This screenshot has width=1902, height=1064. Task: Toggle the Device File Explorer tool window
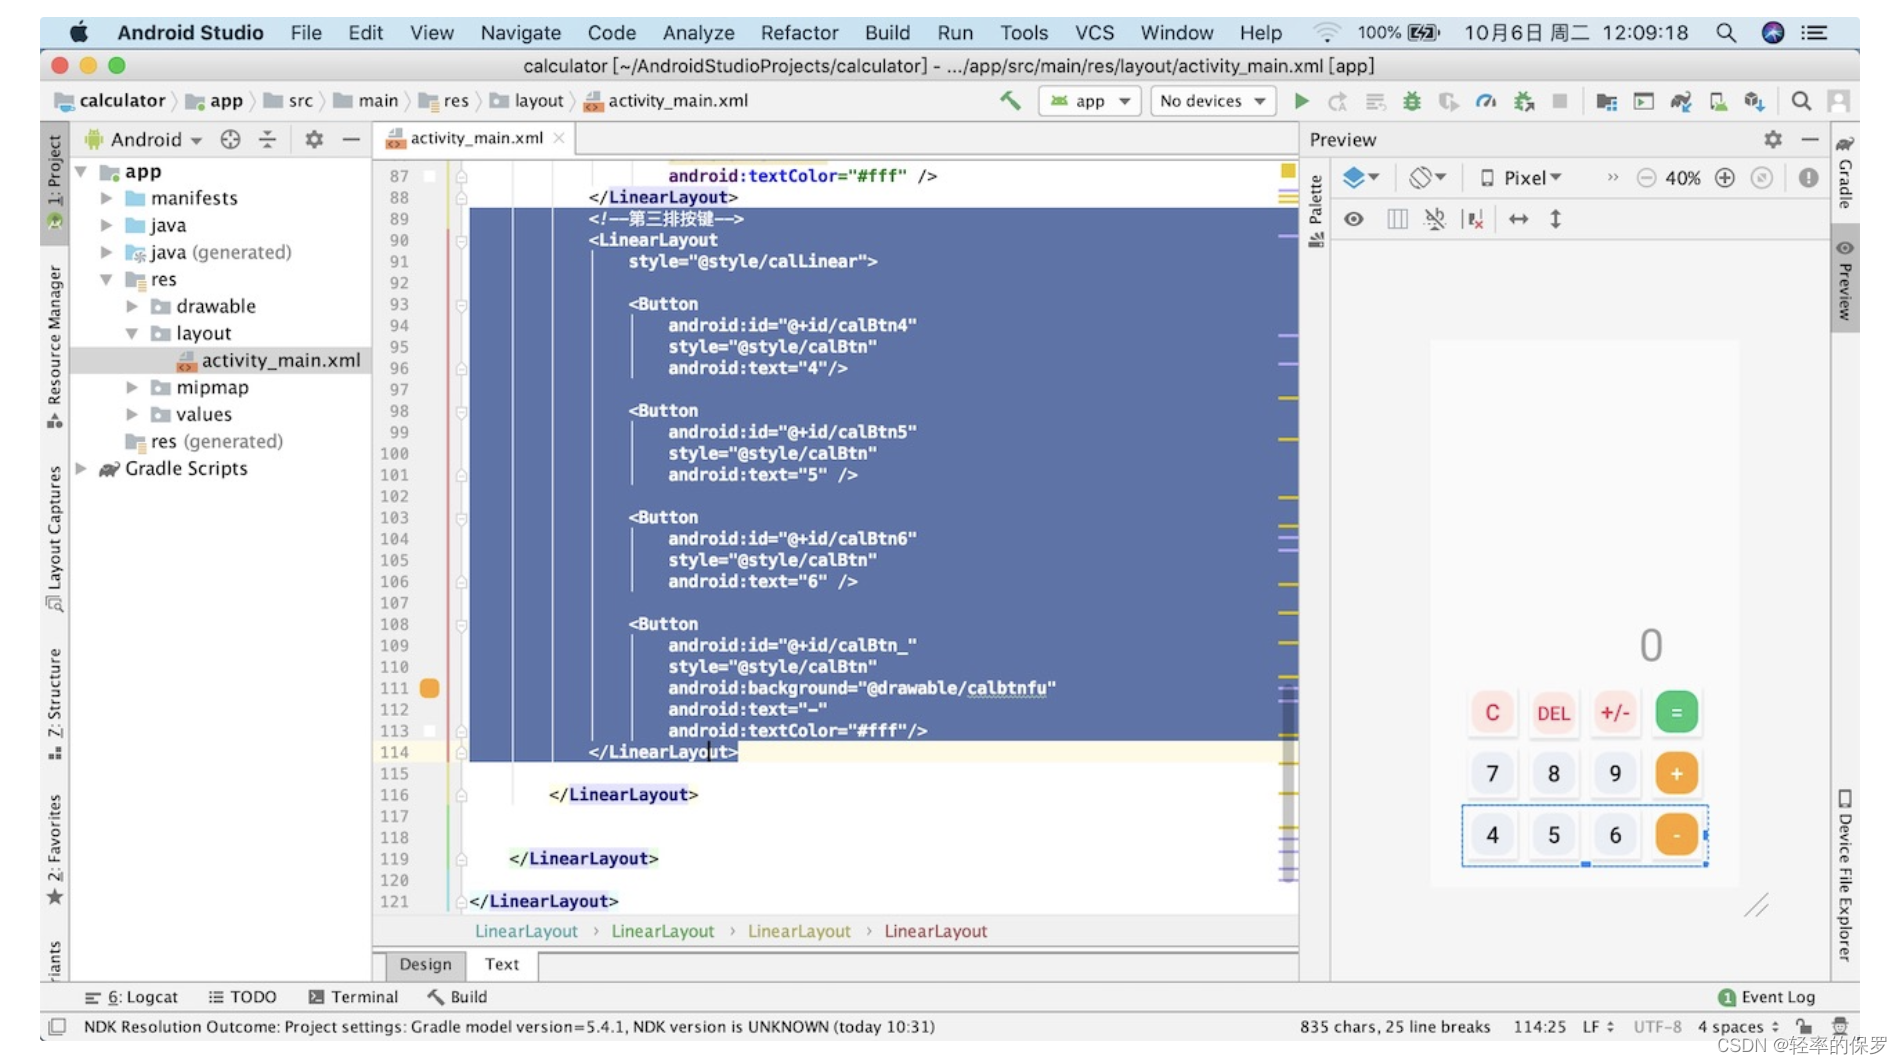click(x=1845, y=876)
